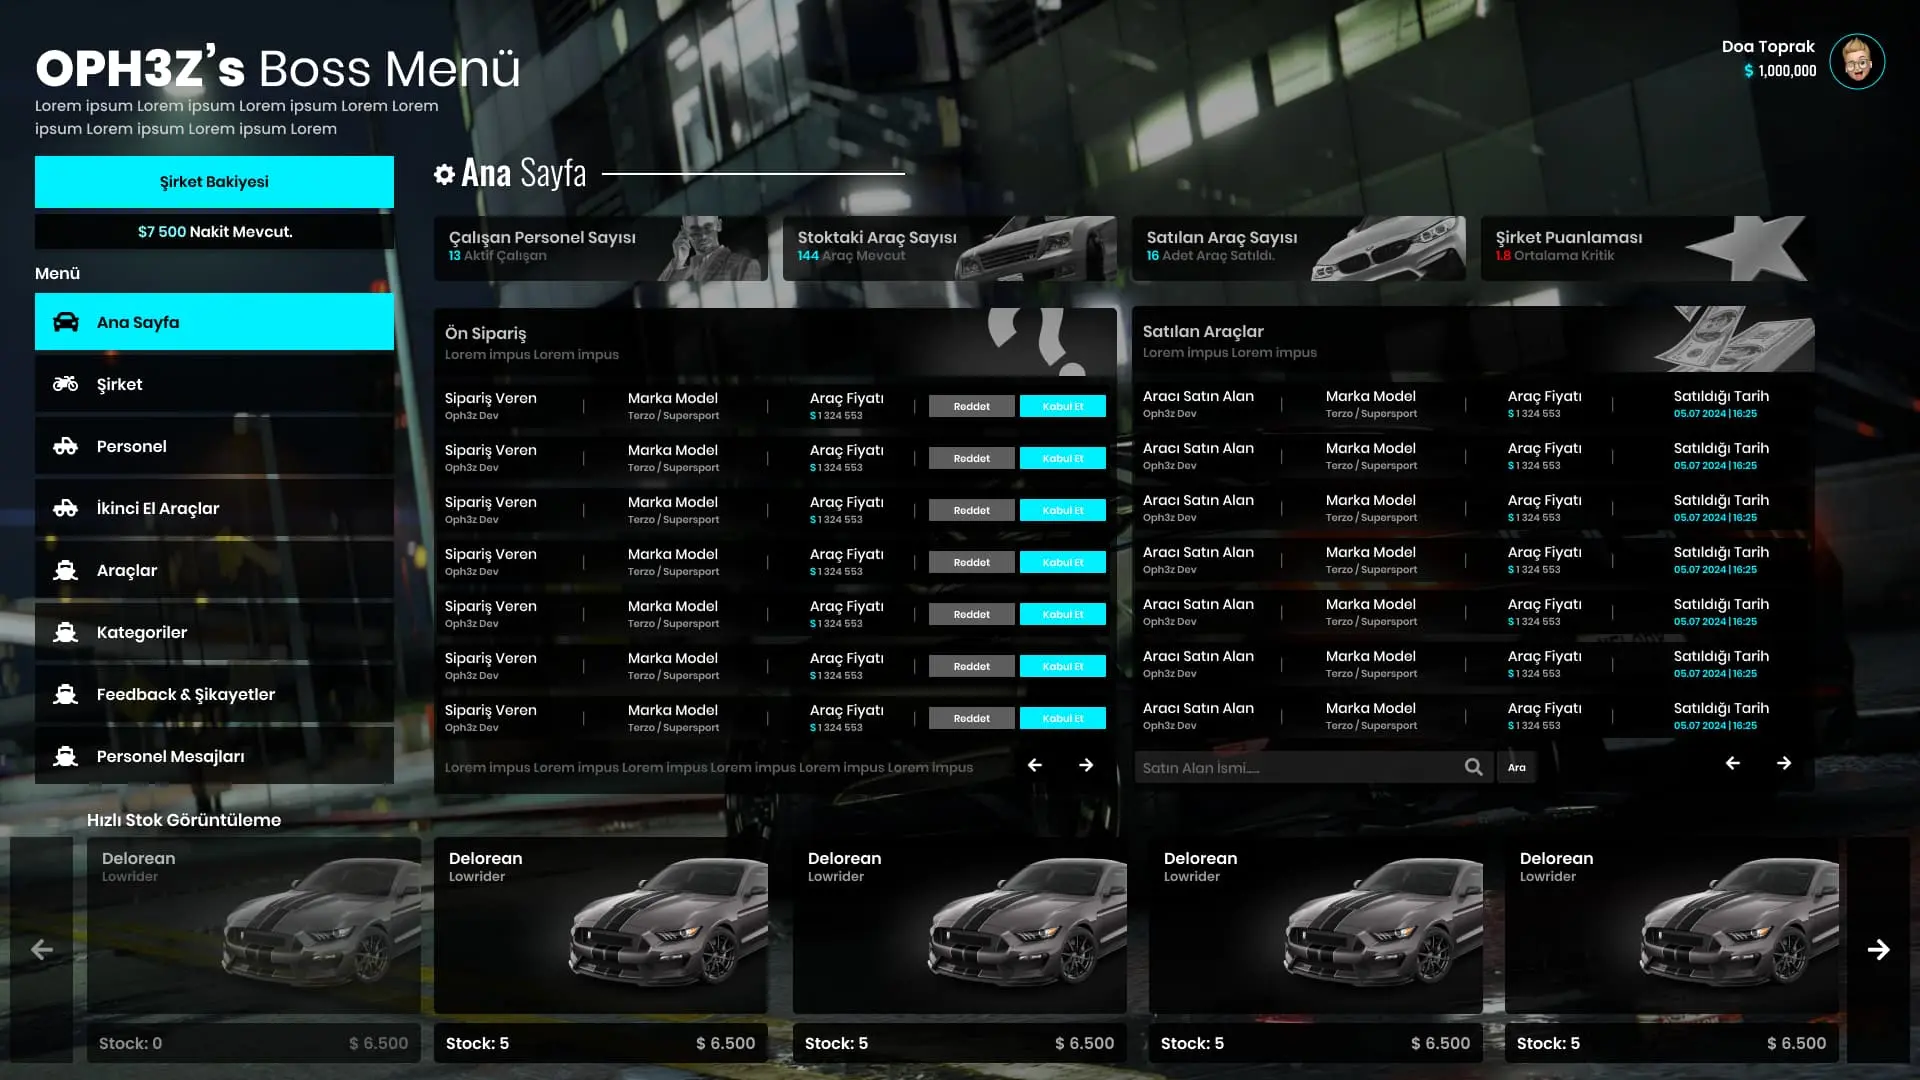Click the Kategoriler icon
Screen dimensions: 1920x1080
[64, 632]
